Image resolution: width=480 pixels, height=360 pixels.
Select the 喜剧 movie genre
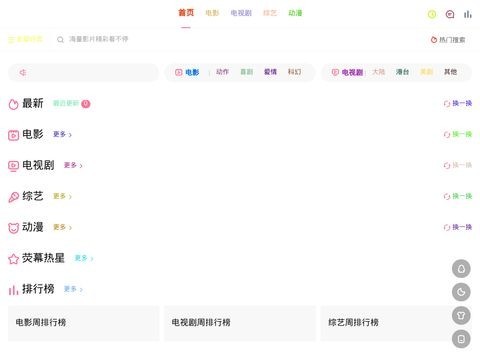[247, 72]
